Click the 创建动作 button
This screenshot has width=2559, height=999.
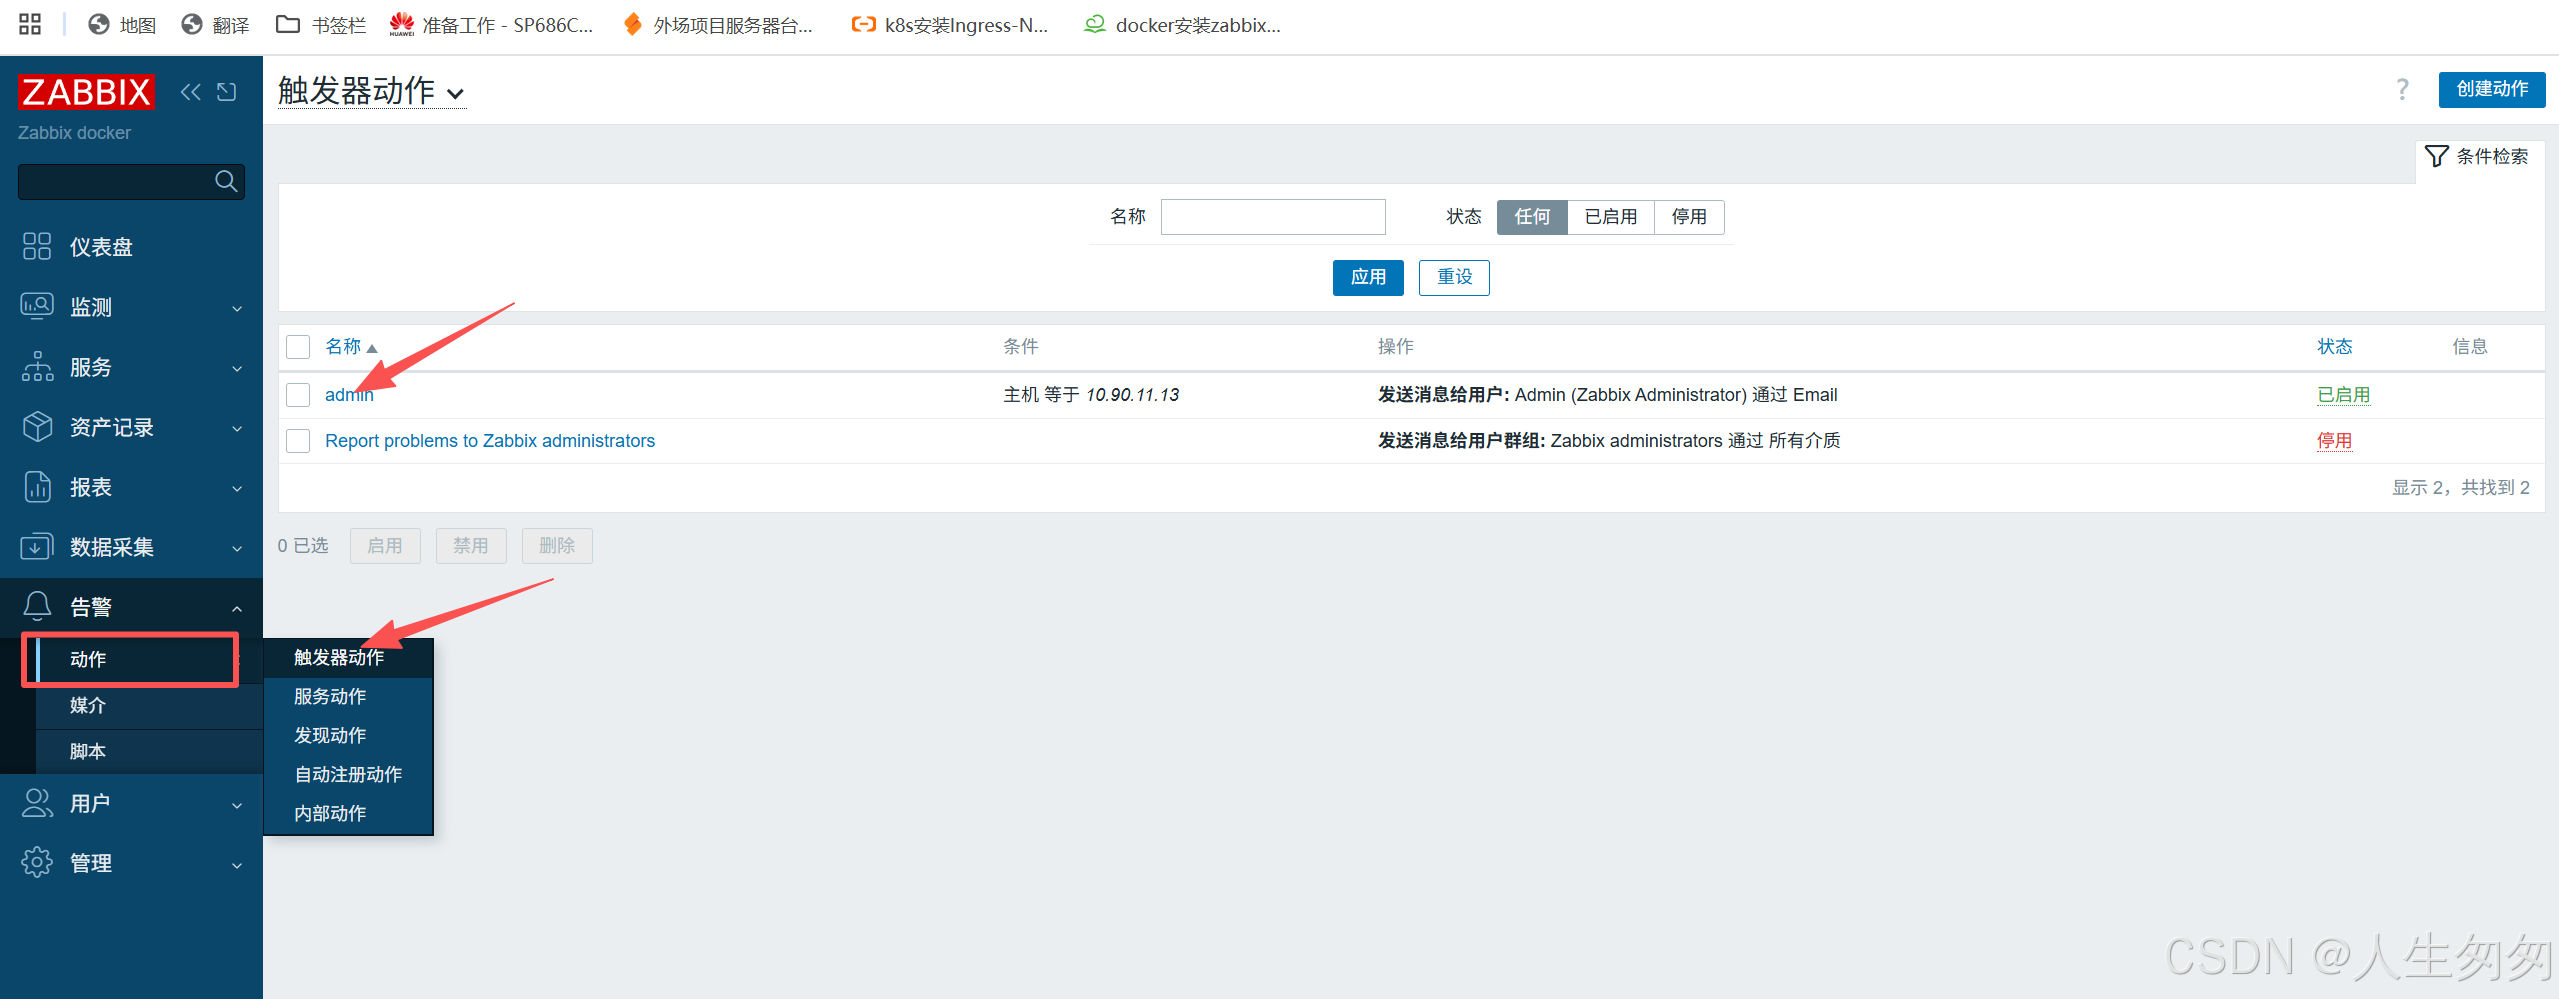[2492, 89]
